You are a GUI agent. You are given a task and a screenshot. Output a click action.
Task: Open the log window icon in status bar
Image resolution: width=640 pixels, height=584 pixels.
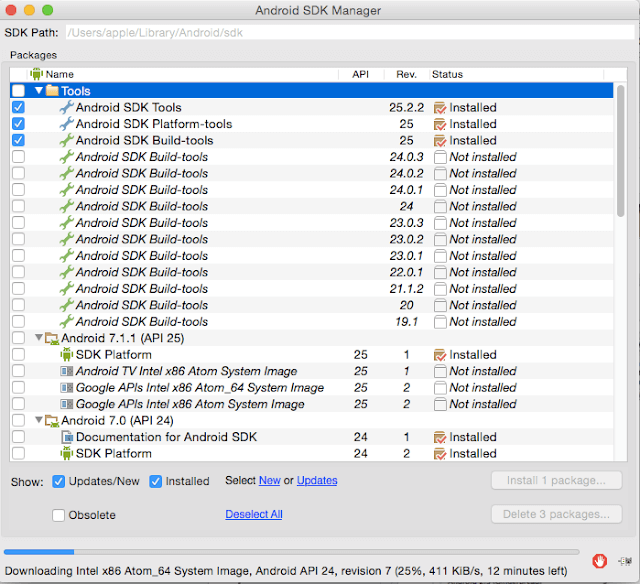(625, 562)
